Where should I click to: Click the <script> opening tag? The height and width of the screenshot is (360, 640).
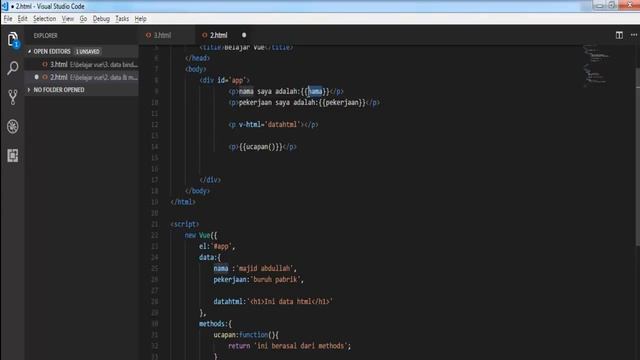pos(185,224)
